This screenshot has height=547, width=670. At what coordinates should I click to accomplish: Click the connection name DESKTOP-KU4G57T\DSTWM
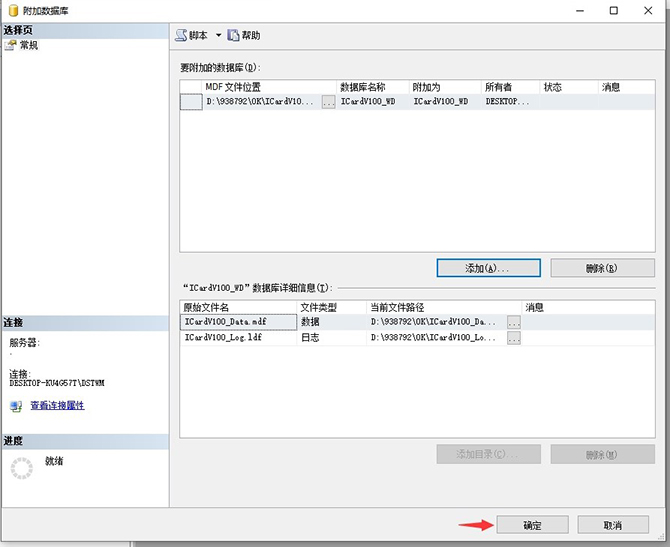pos(57,383)
